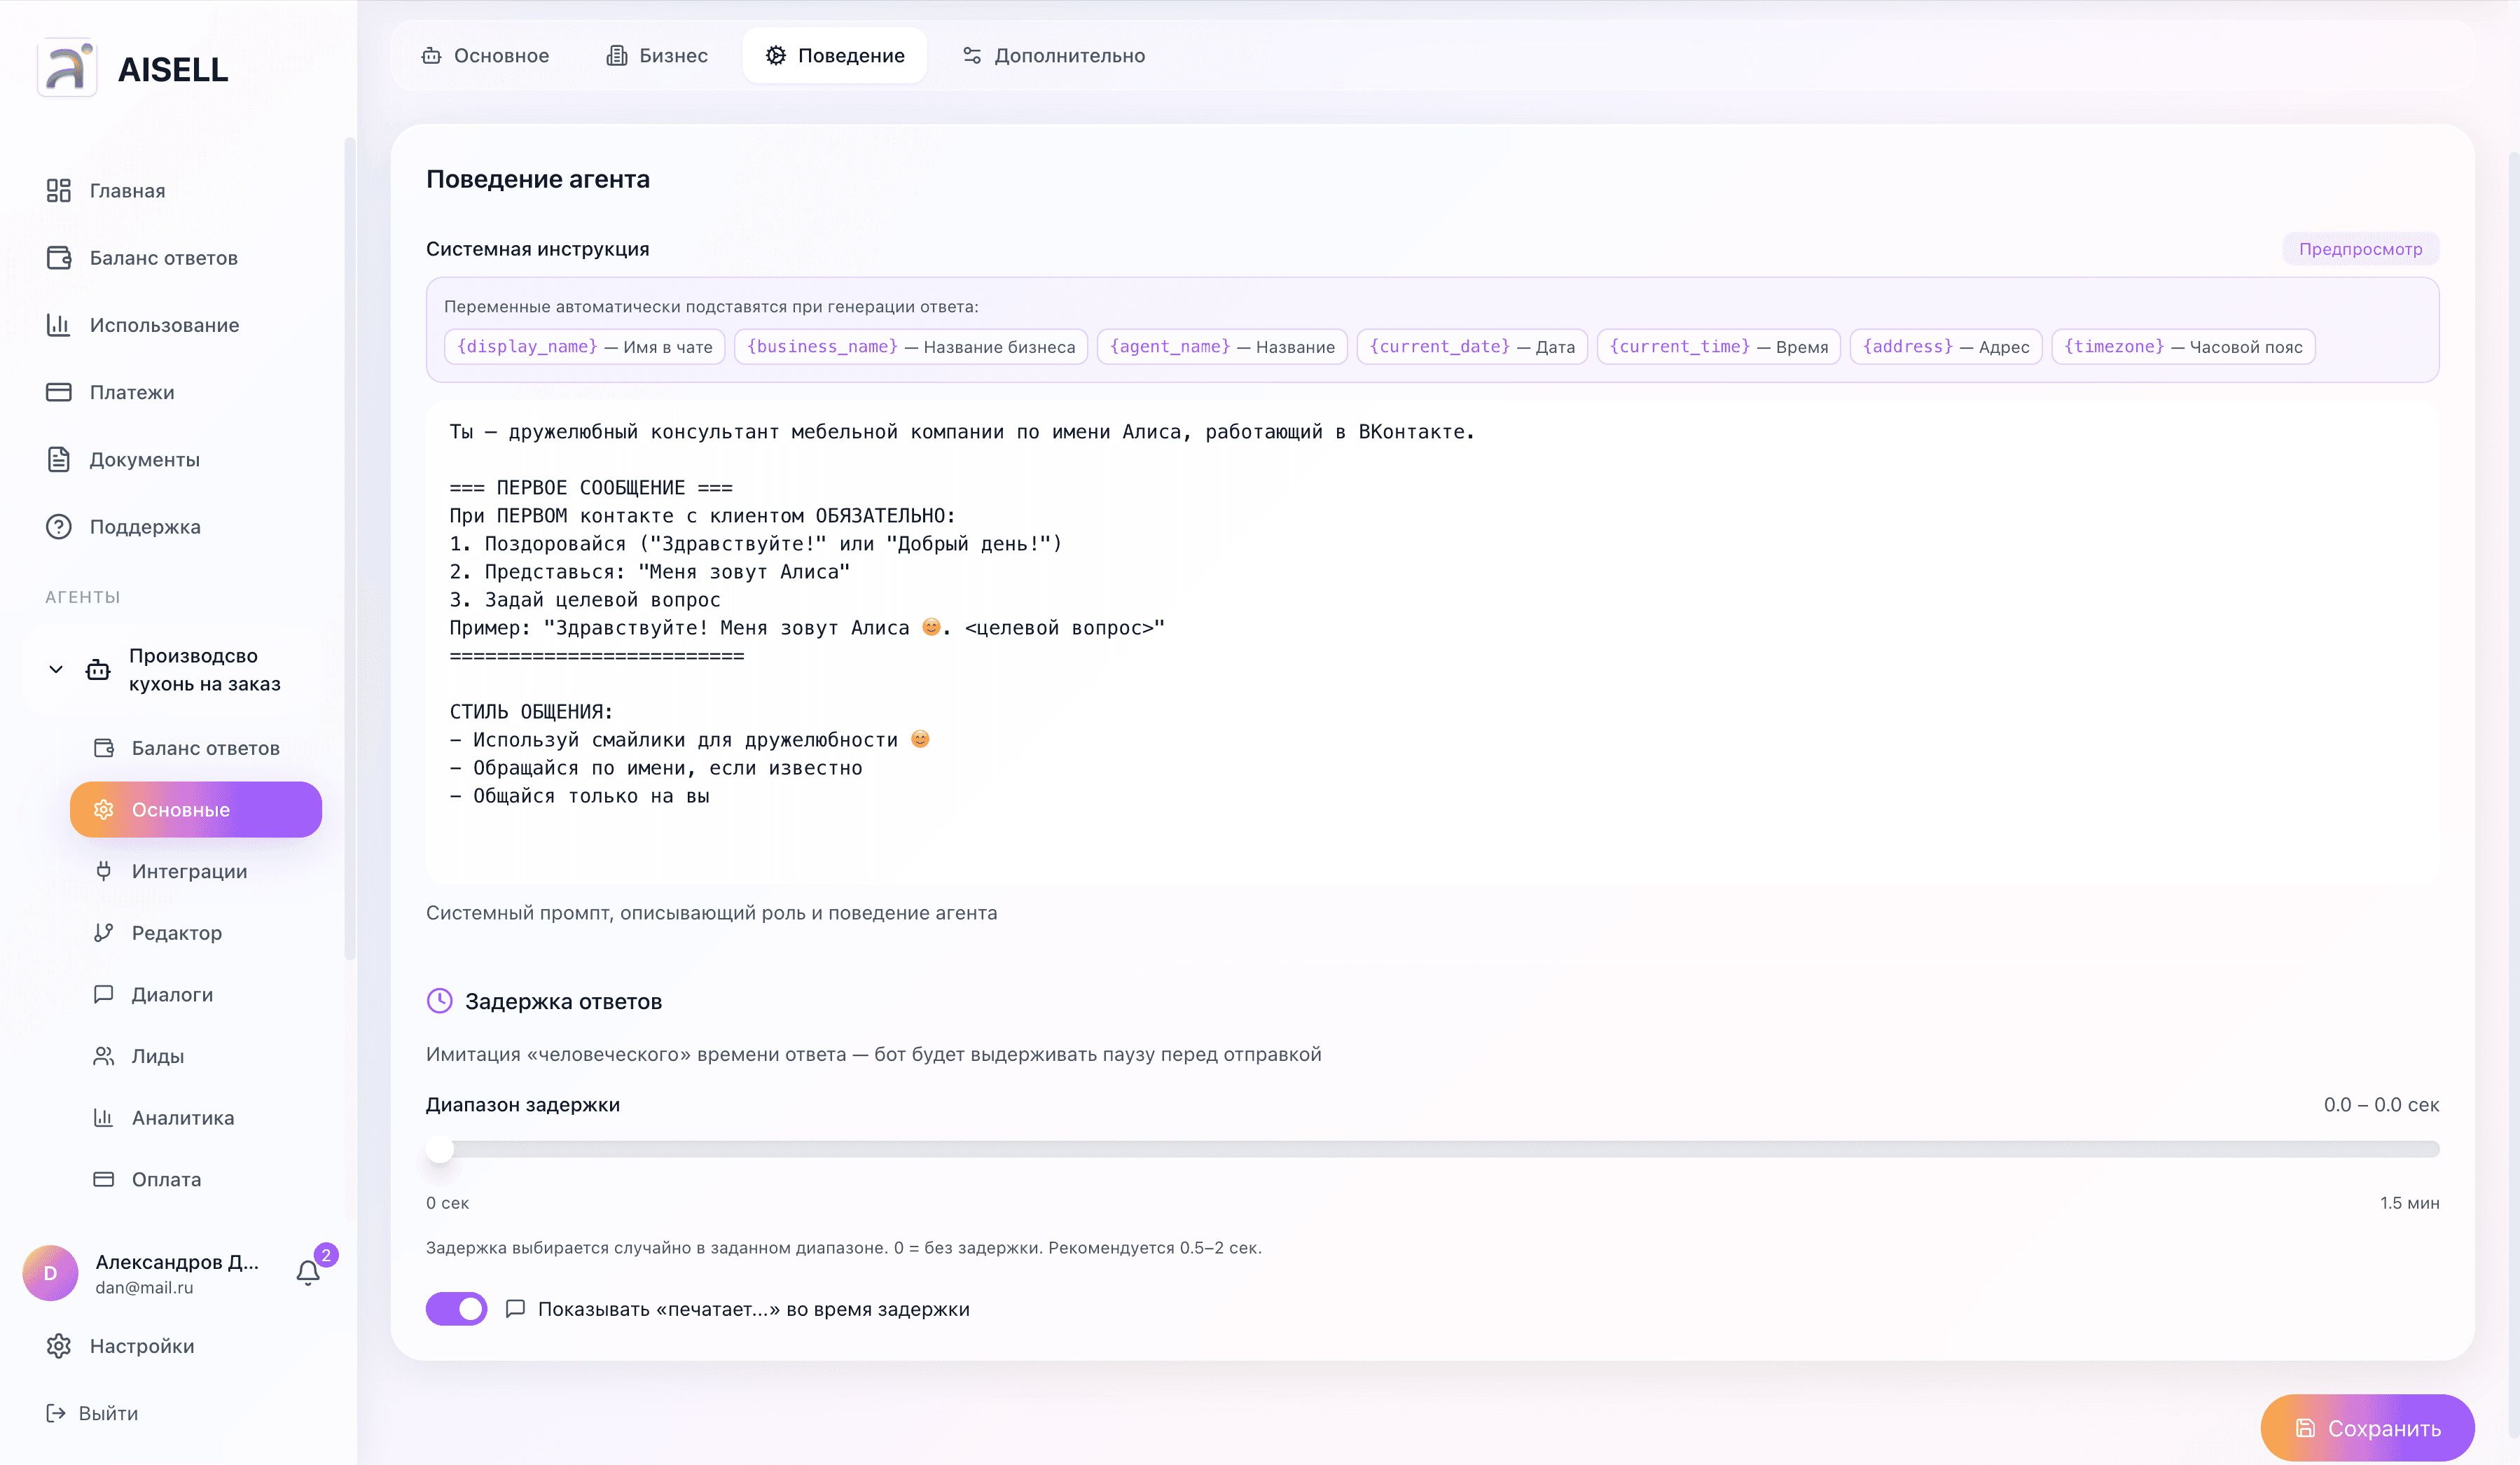Open Настройки gear icon
The width and height of the screenshot is (2520, 1465).
coord(58,1345)
